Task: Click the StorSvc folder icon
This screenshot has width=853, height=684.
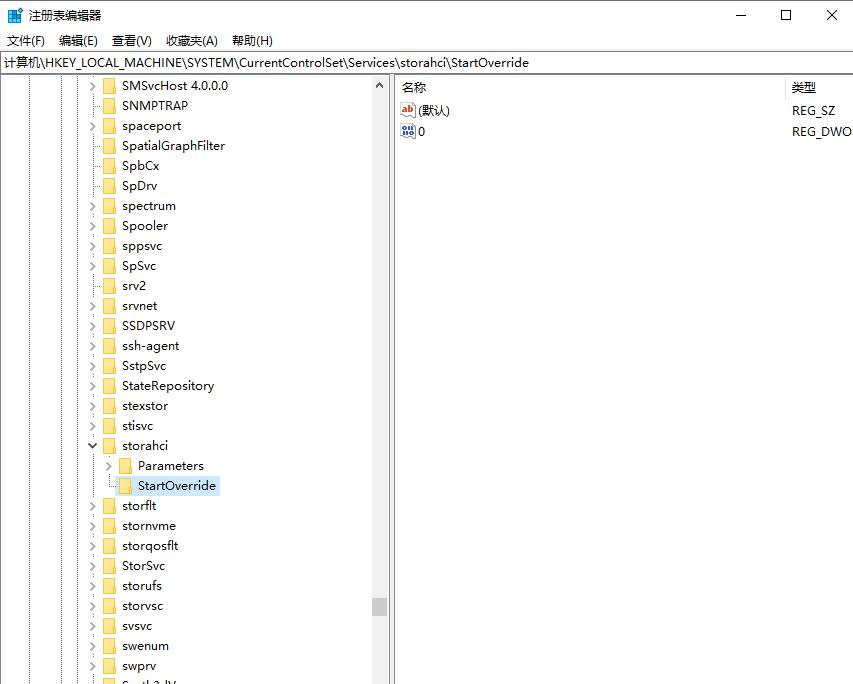Action: [x=109, y=565]
